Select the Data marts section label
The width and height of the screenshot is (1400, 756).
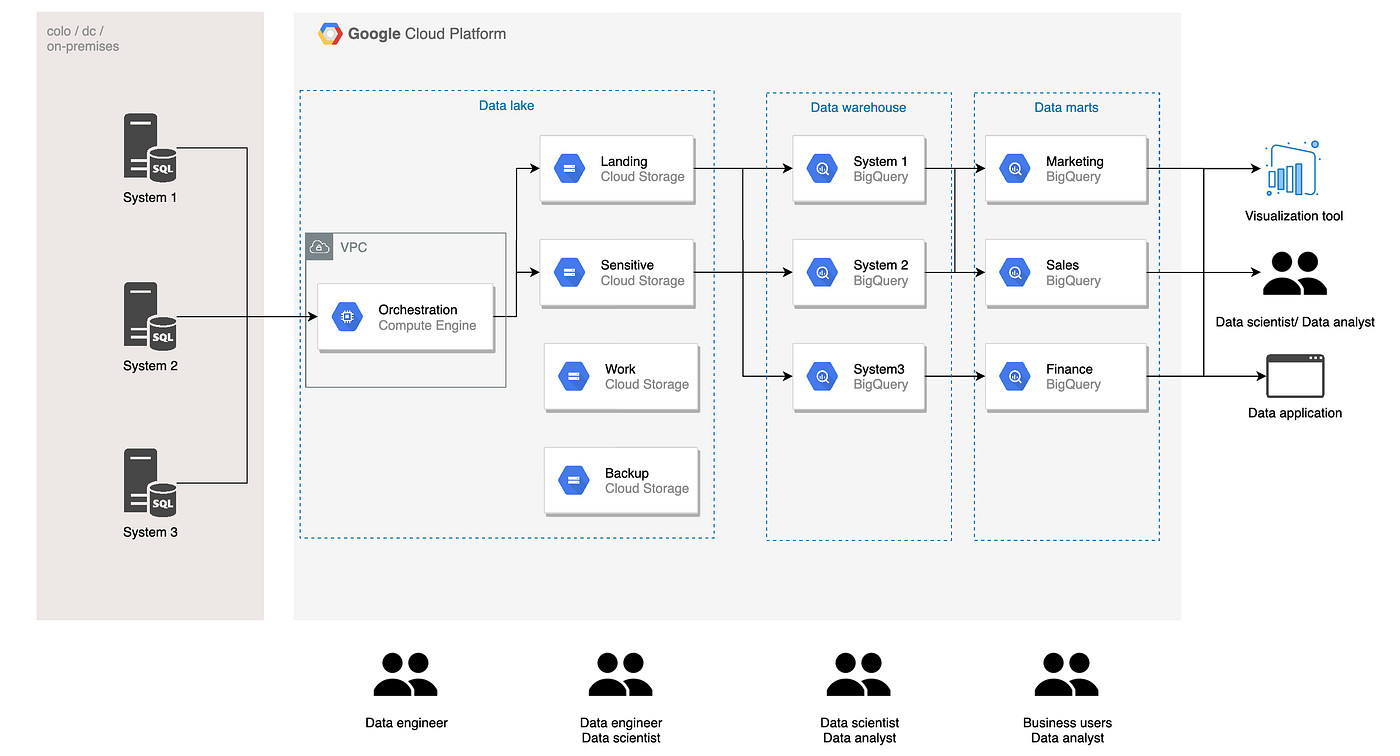point(1066,107)
